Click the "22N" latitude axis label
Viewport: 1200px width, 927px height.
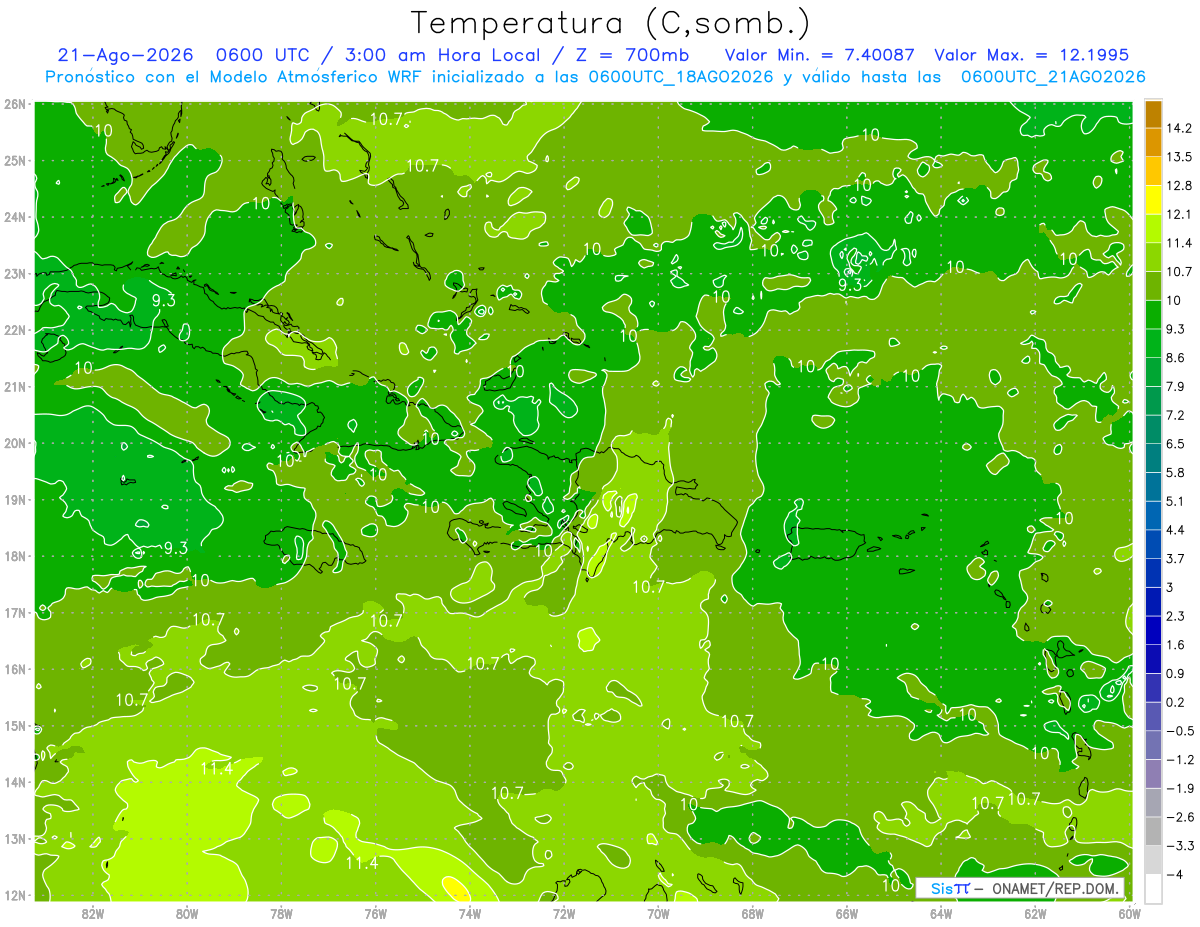pos(14,330)
